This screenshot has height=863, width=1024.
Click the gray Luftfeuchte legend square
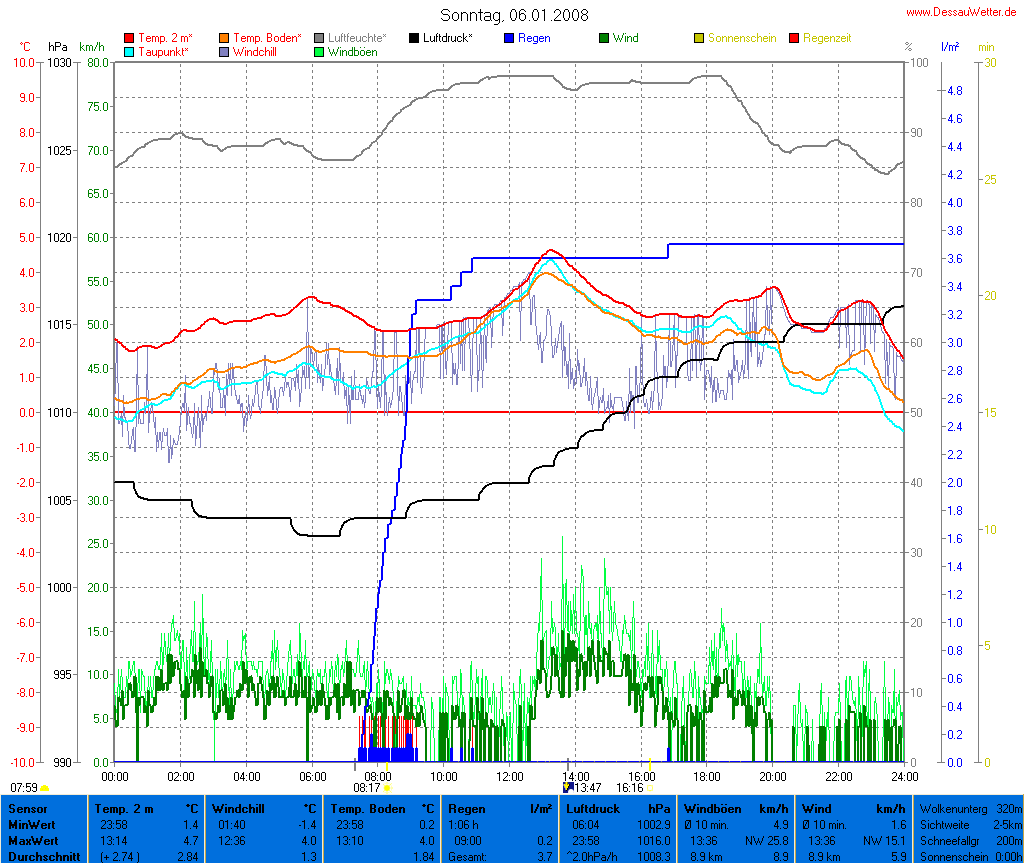[320, 38]
